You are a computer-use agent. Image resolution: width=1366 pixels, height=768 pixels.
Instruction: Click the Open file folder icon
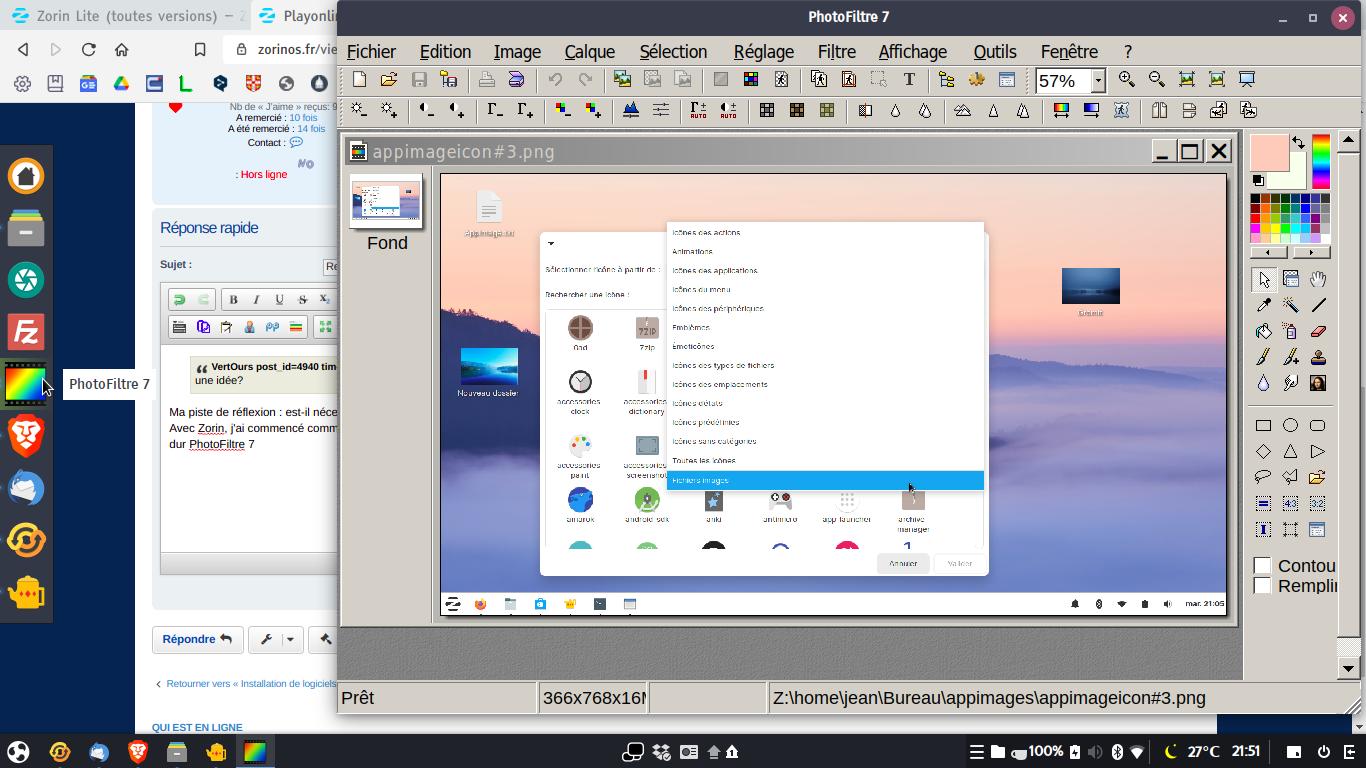pos(389,80)
